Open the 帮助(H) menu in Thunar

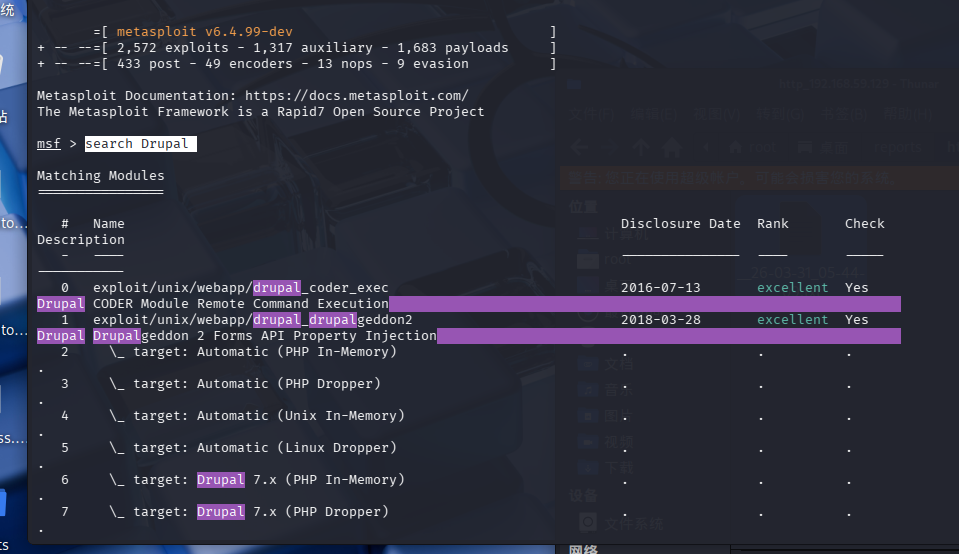908,114
